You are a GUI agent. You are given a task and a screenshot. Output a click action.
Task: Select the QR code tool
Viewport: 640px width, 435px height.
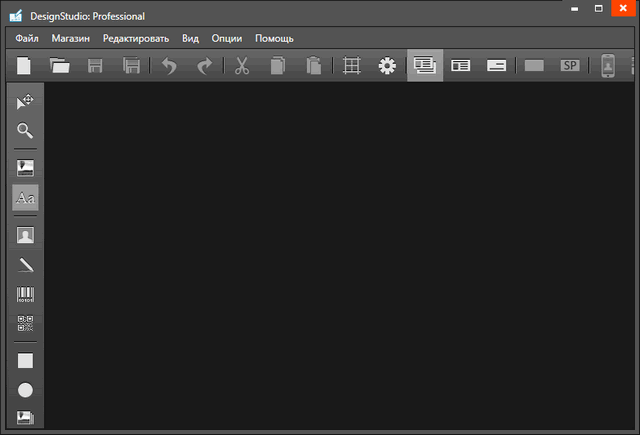click(25, 324)
